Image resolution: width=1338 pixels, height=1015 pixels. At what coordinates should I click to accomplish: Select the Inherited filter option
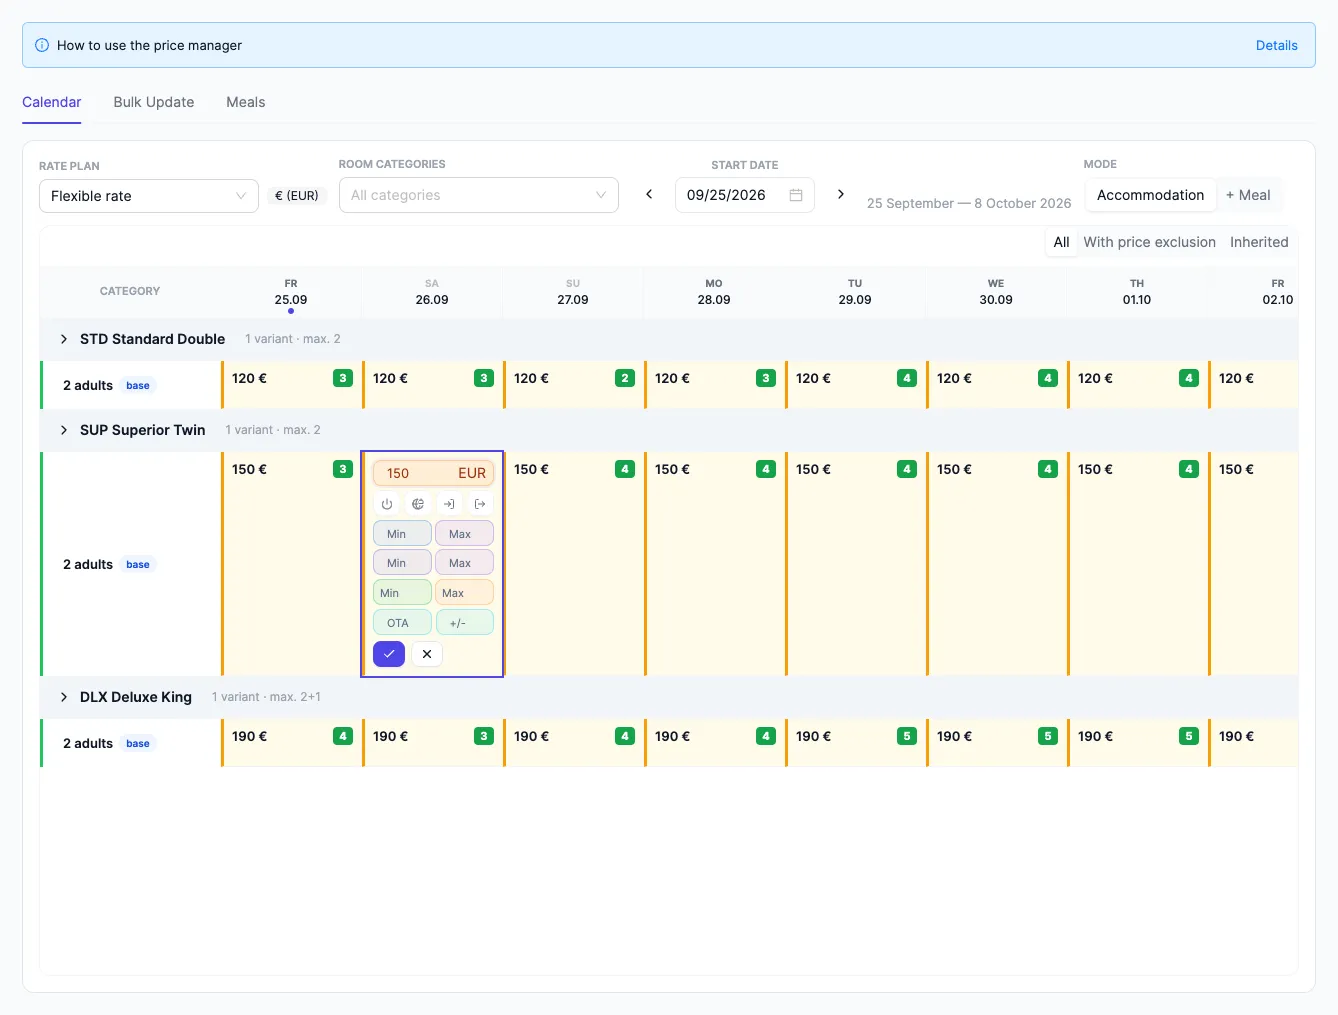click(x=1259, y=242)
